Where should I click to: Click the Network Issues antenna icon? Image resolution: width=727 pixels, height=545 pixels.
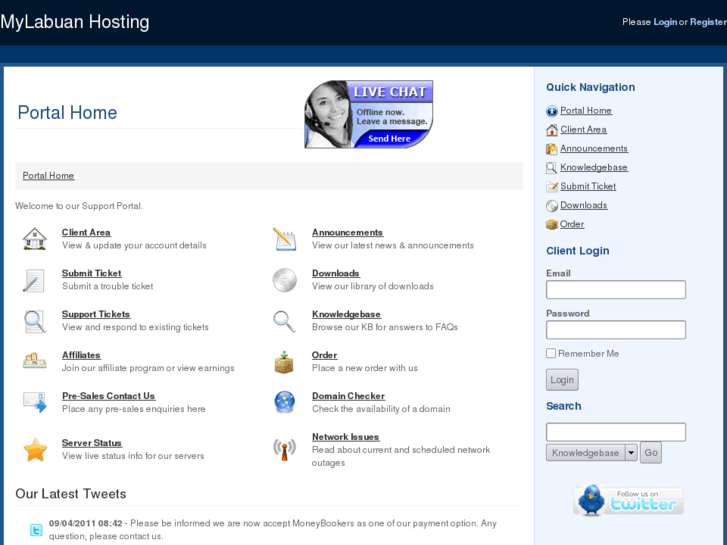(284, 449)
